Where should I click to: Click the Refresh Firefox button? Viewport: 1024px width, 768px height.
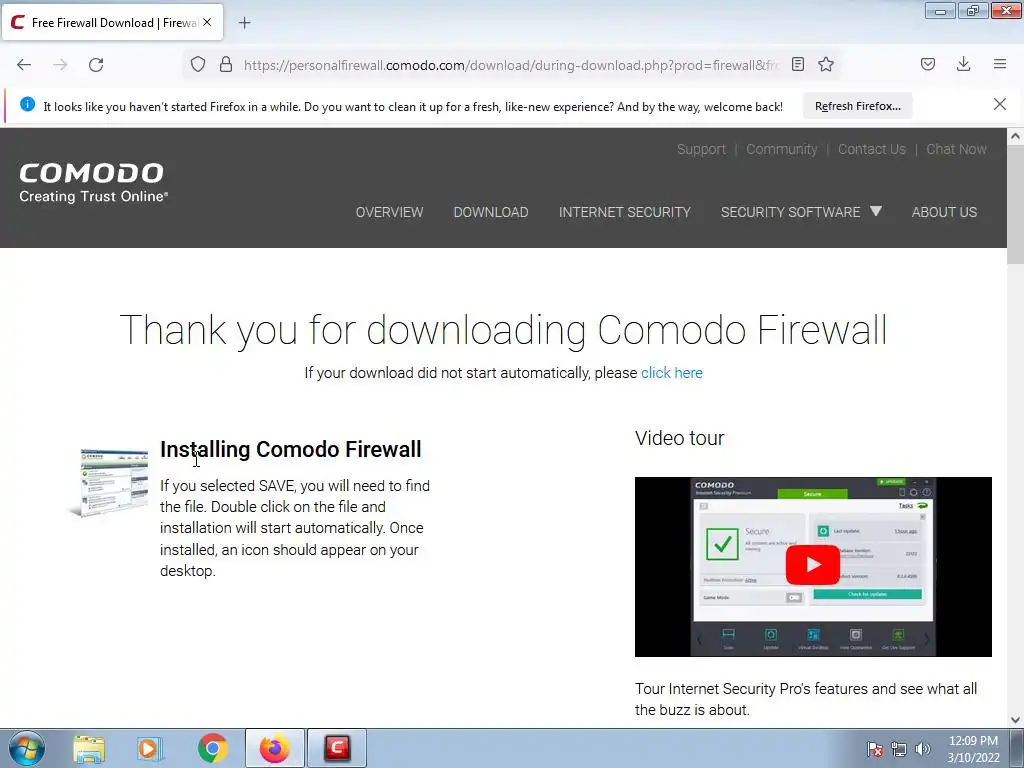coord(857,106)
